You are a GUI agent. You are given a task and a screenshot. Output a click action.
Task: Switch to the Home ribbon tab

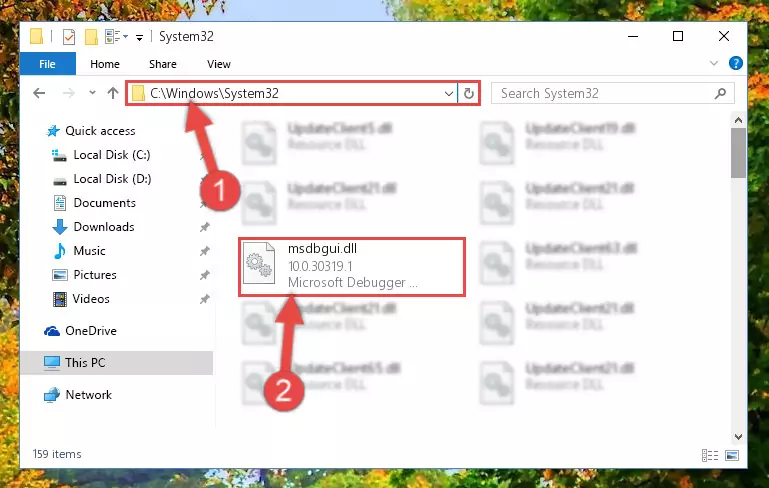point(104,64)
